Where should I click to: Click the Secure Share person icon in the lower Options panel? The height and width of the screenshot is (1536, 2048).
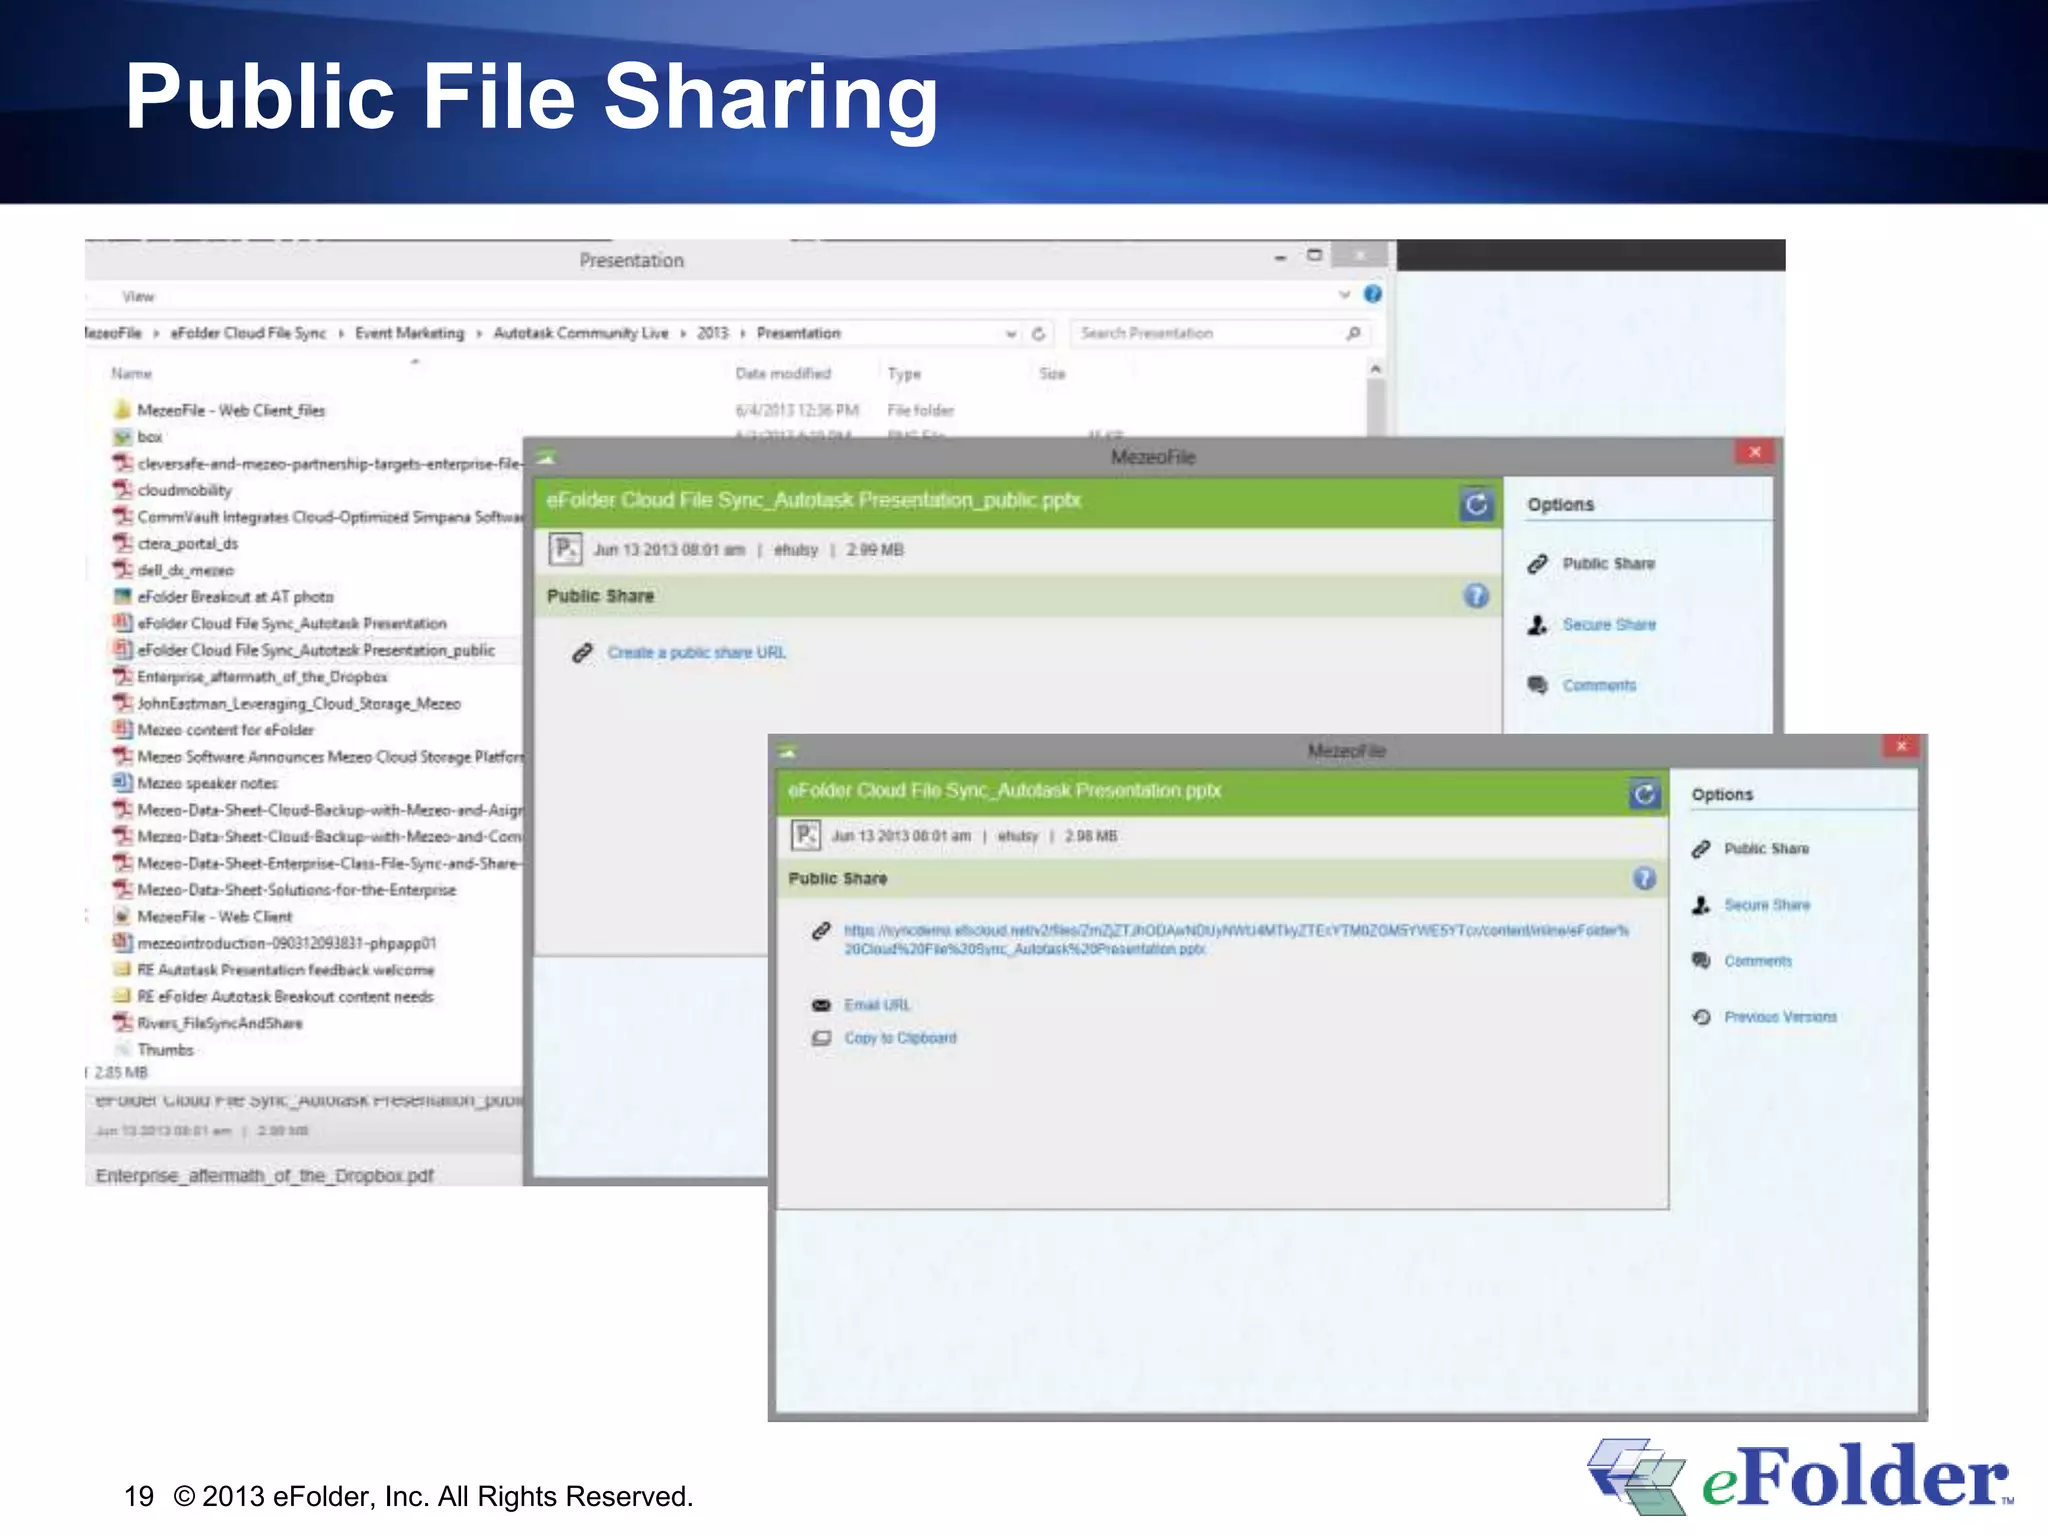[x=1701, y=905]
